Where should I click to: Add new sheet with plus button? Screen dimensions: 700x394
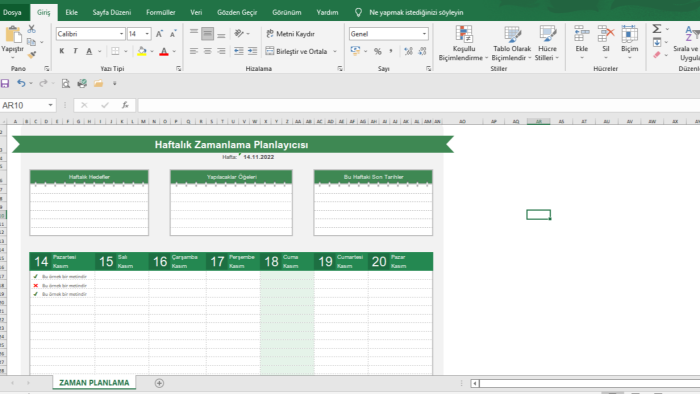tap(159, 383)
